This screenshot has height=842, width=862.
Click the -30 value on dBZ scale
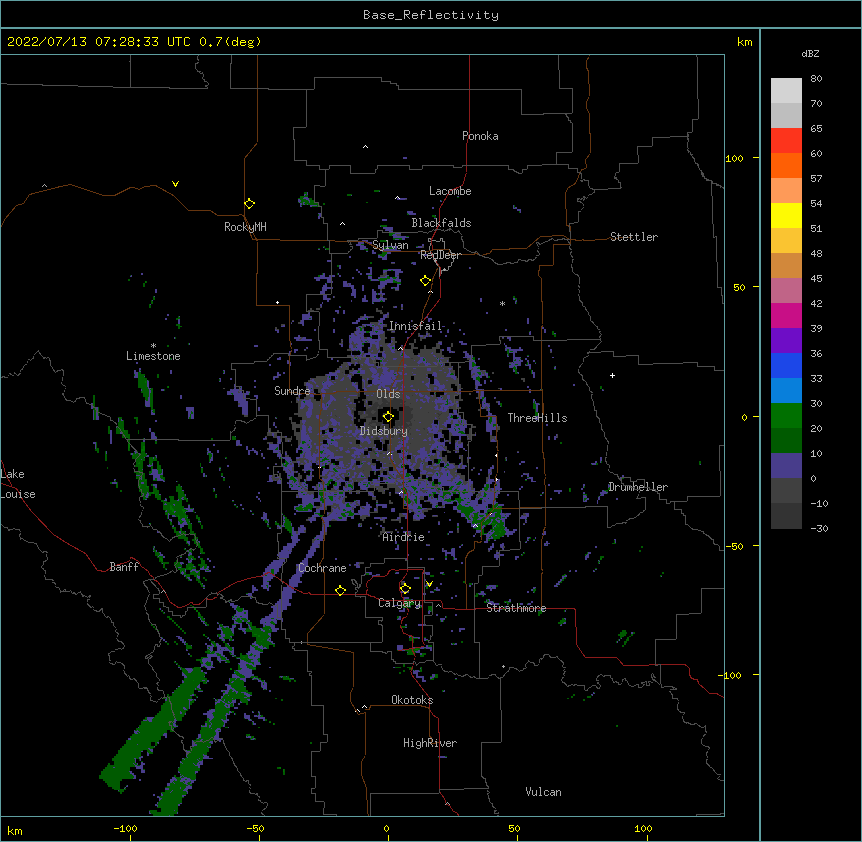coord(819,528)
